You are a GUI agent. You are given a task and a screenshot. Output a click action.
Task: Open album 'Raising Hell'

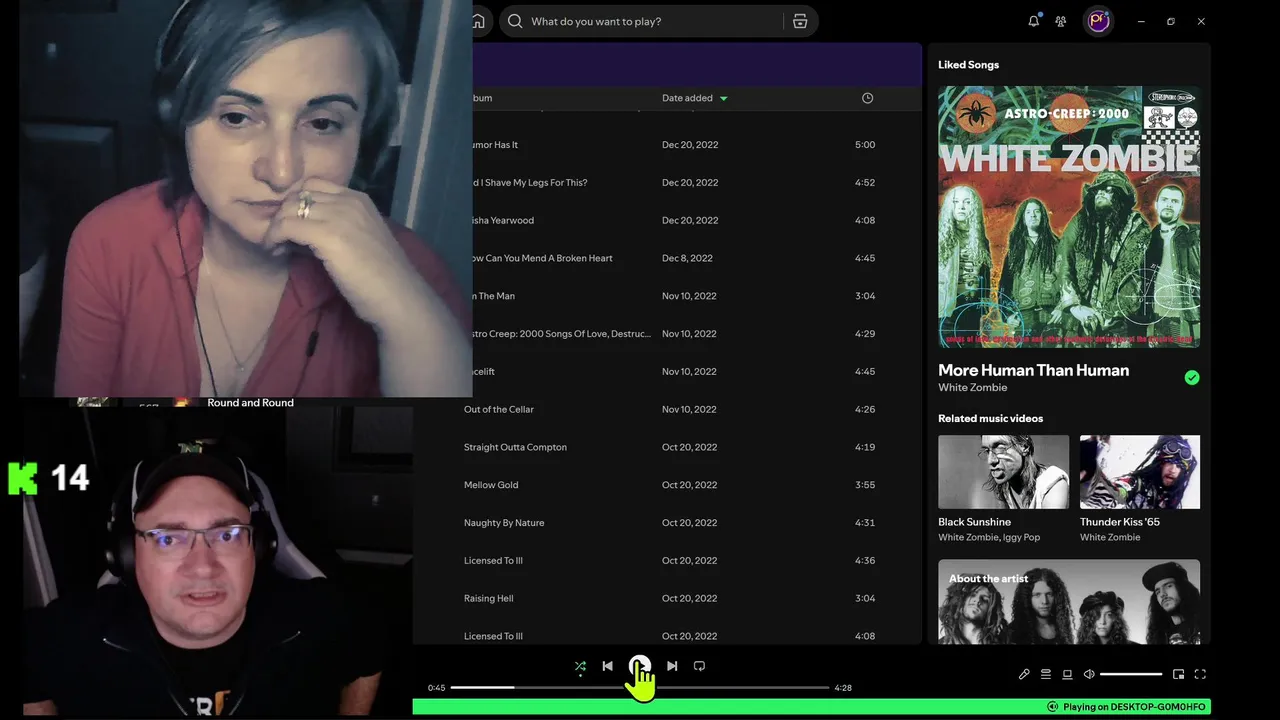point(488,599)
